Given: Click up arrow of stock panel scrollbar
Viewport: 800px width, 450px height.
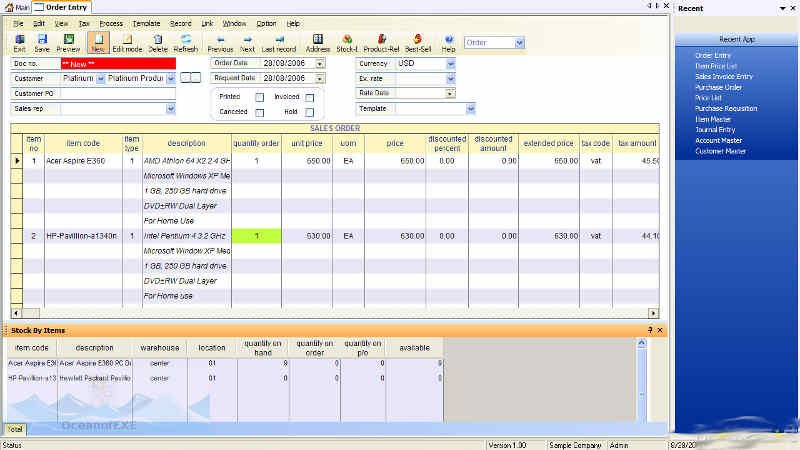Looking at the screenshot, I should pos(641,343).
